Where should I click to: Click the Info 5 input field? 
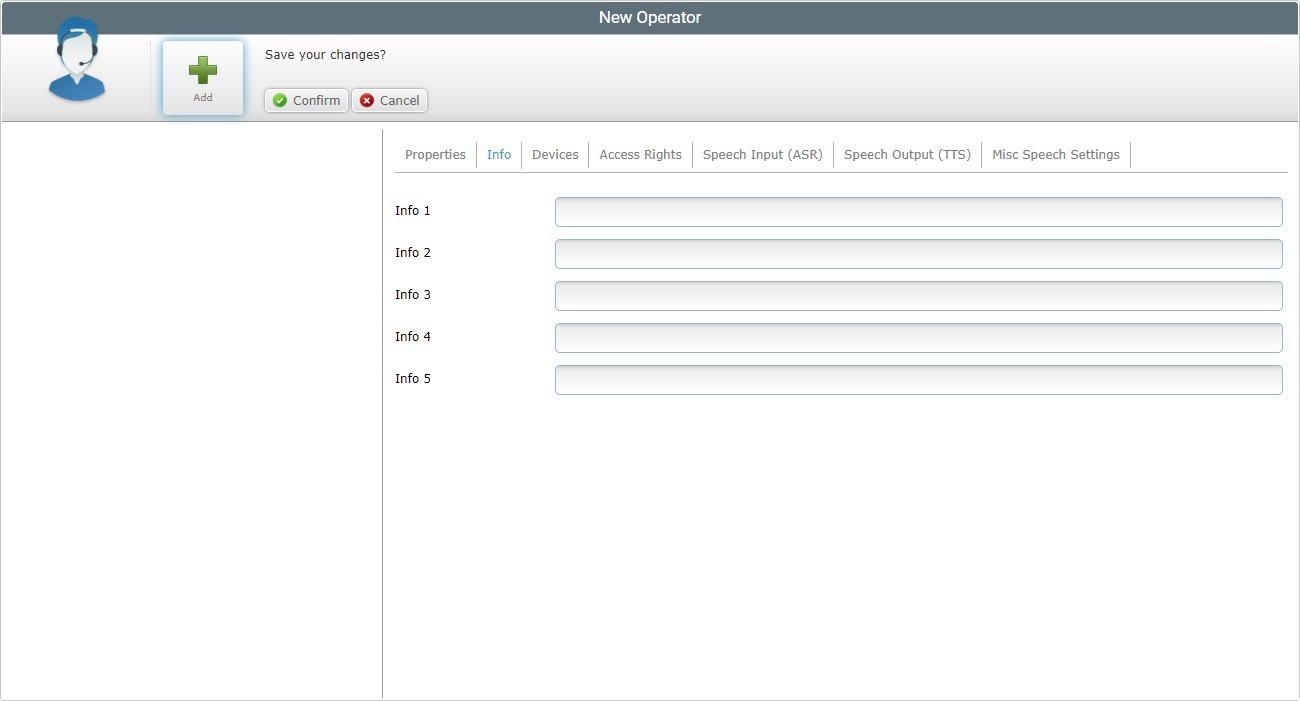click(918, 380)
